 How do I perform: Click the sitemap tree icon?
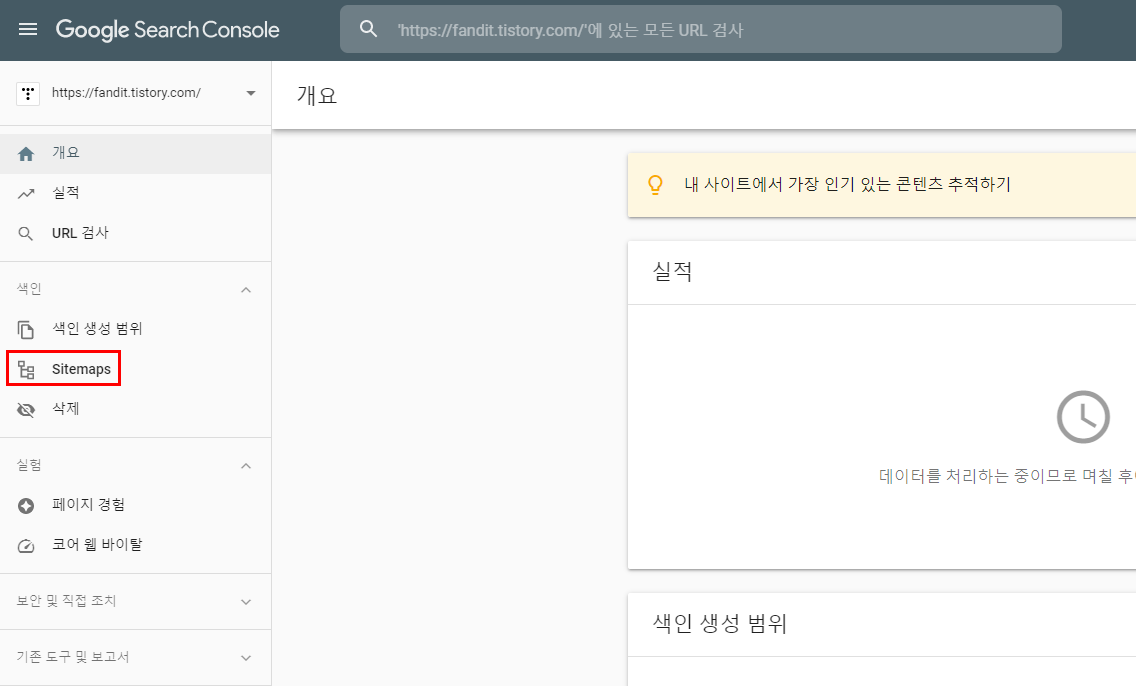(26, 369)
